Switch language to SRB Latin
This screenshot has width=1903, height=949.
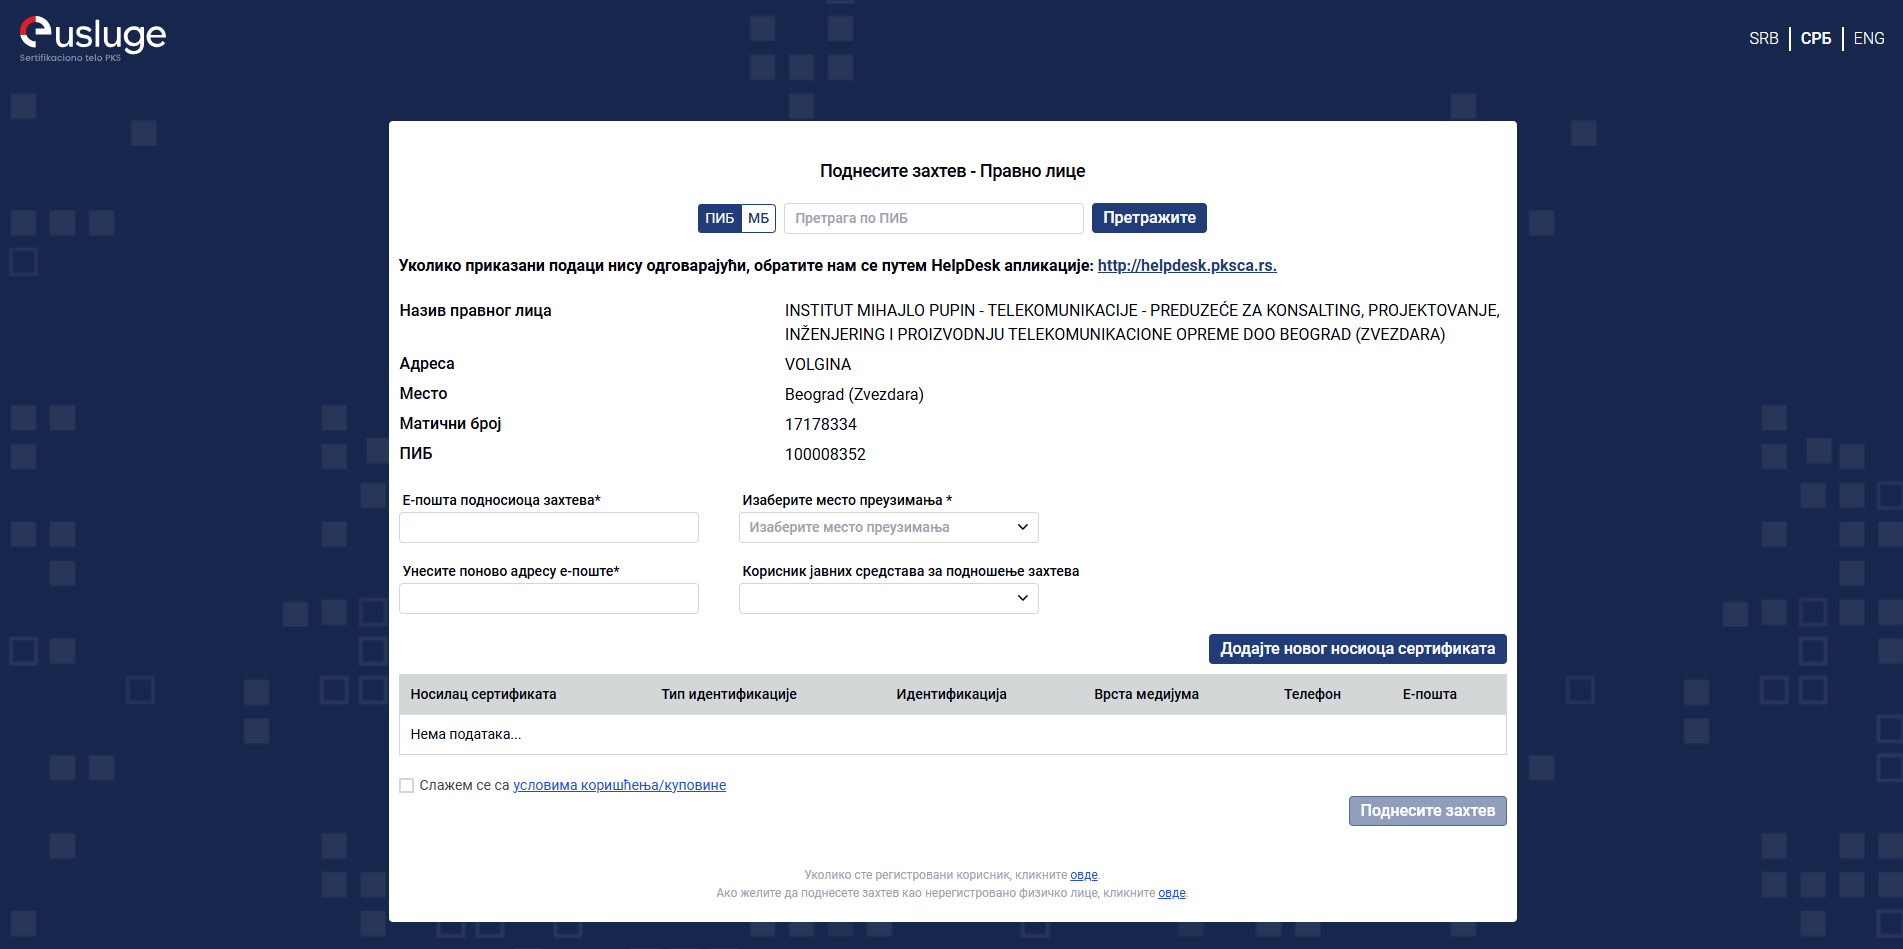[x=1763, y=39]
